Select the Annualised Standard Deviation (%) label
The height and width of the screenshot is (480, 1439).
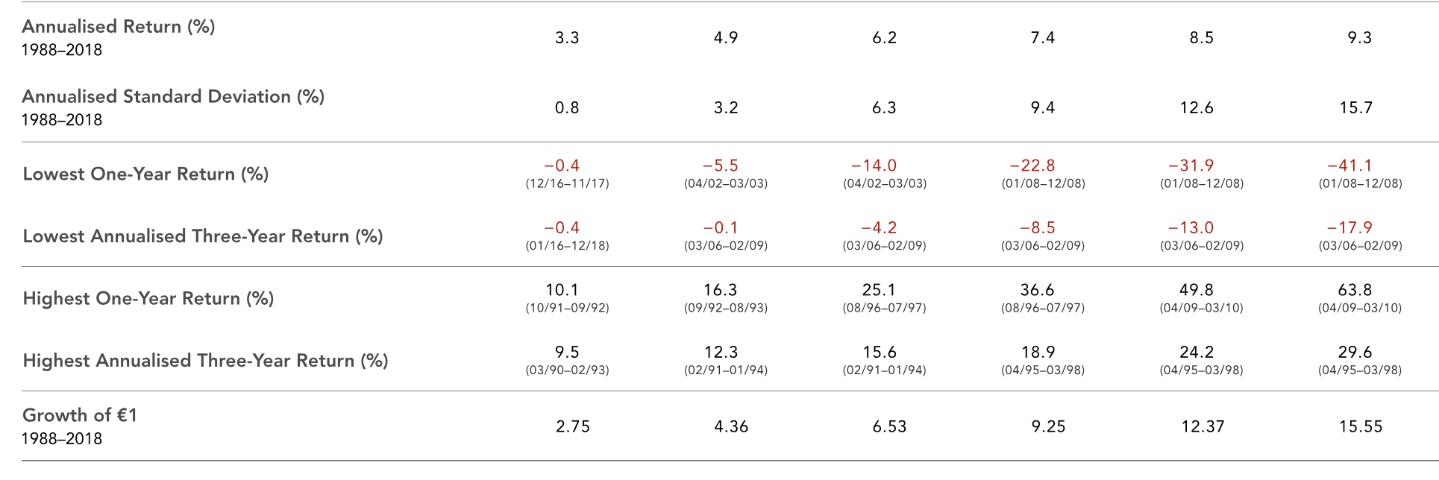173,97
